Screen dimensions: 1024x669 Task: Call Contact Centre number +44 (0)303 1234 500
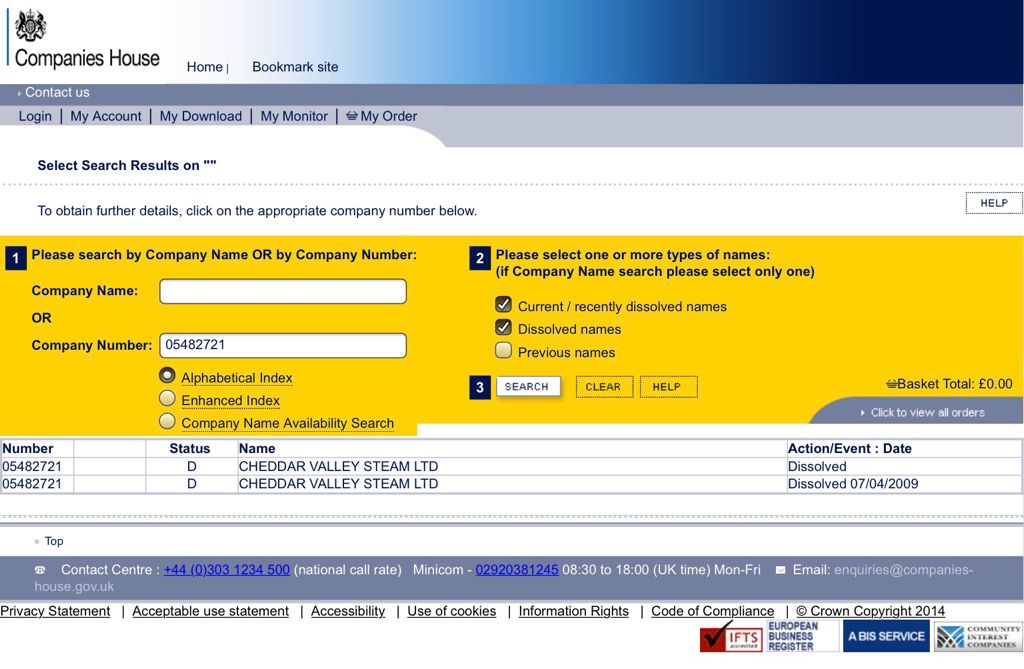(227, 570)
